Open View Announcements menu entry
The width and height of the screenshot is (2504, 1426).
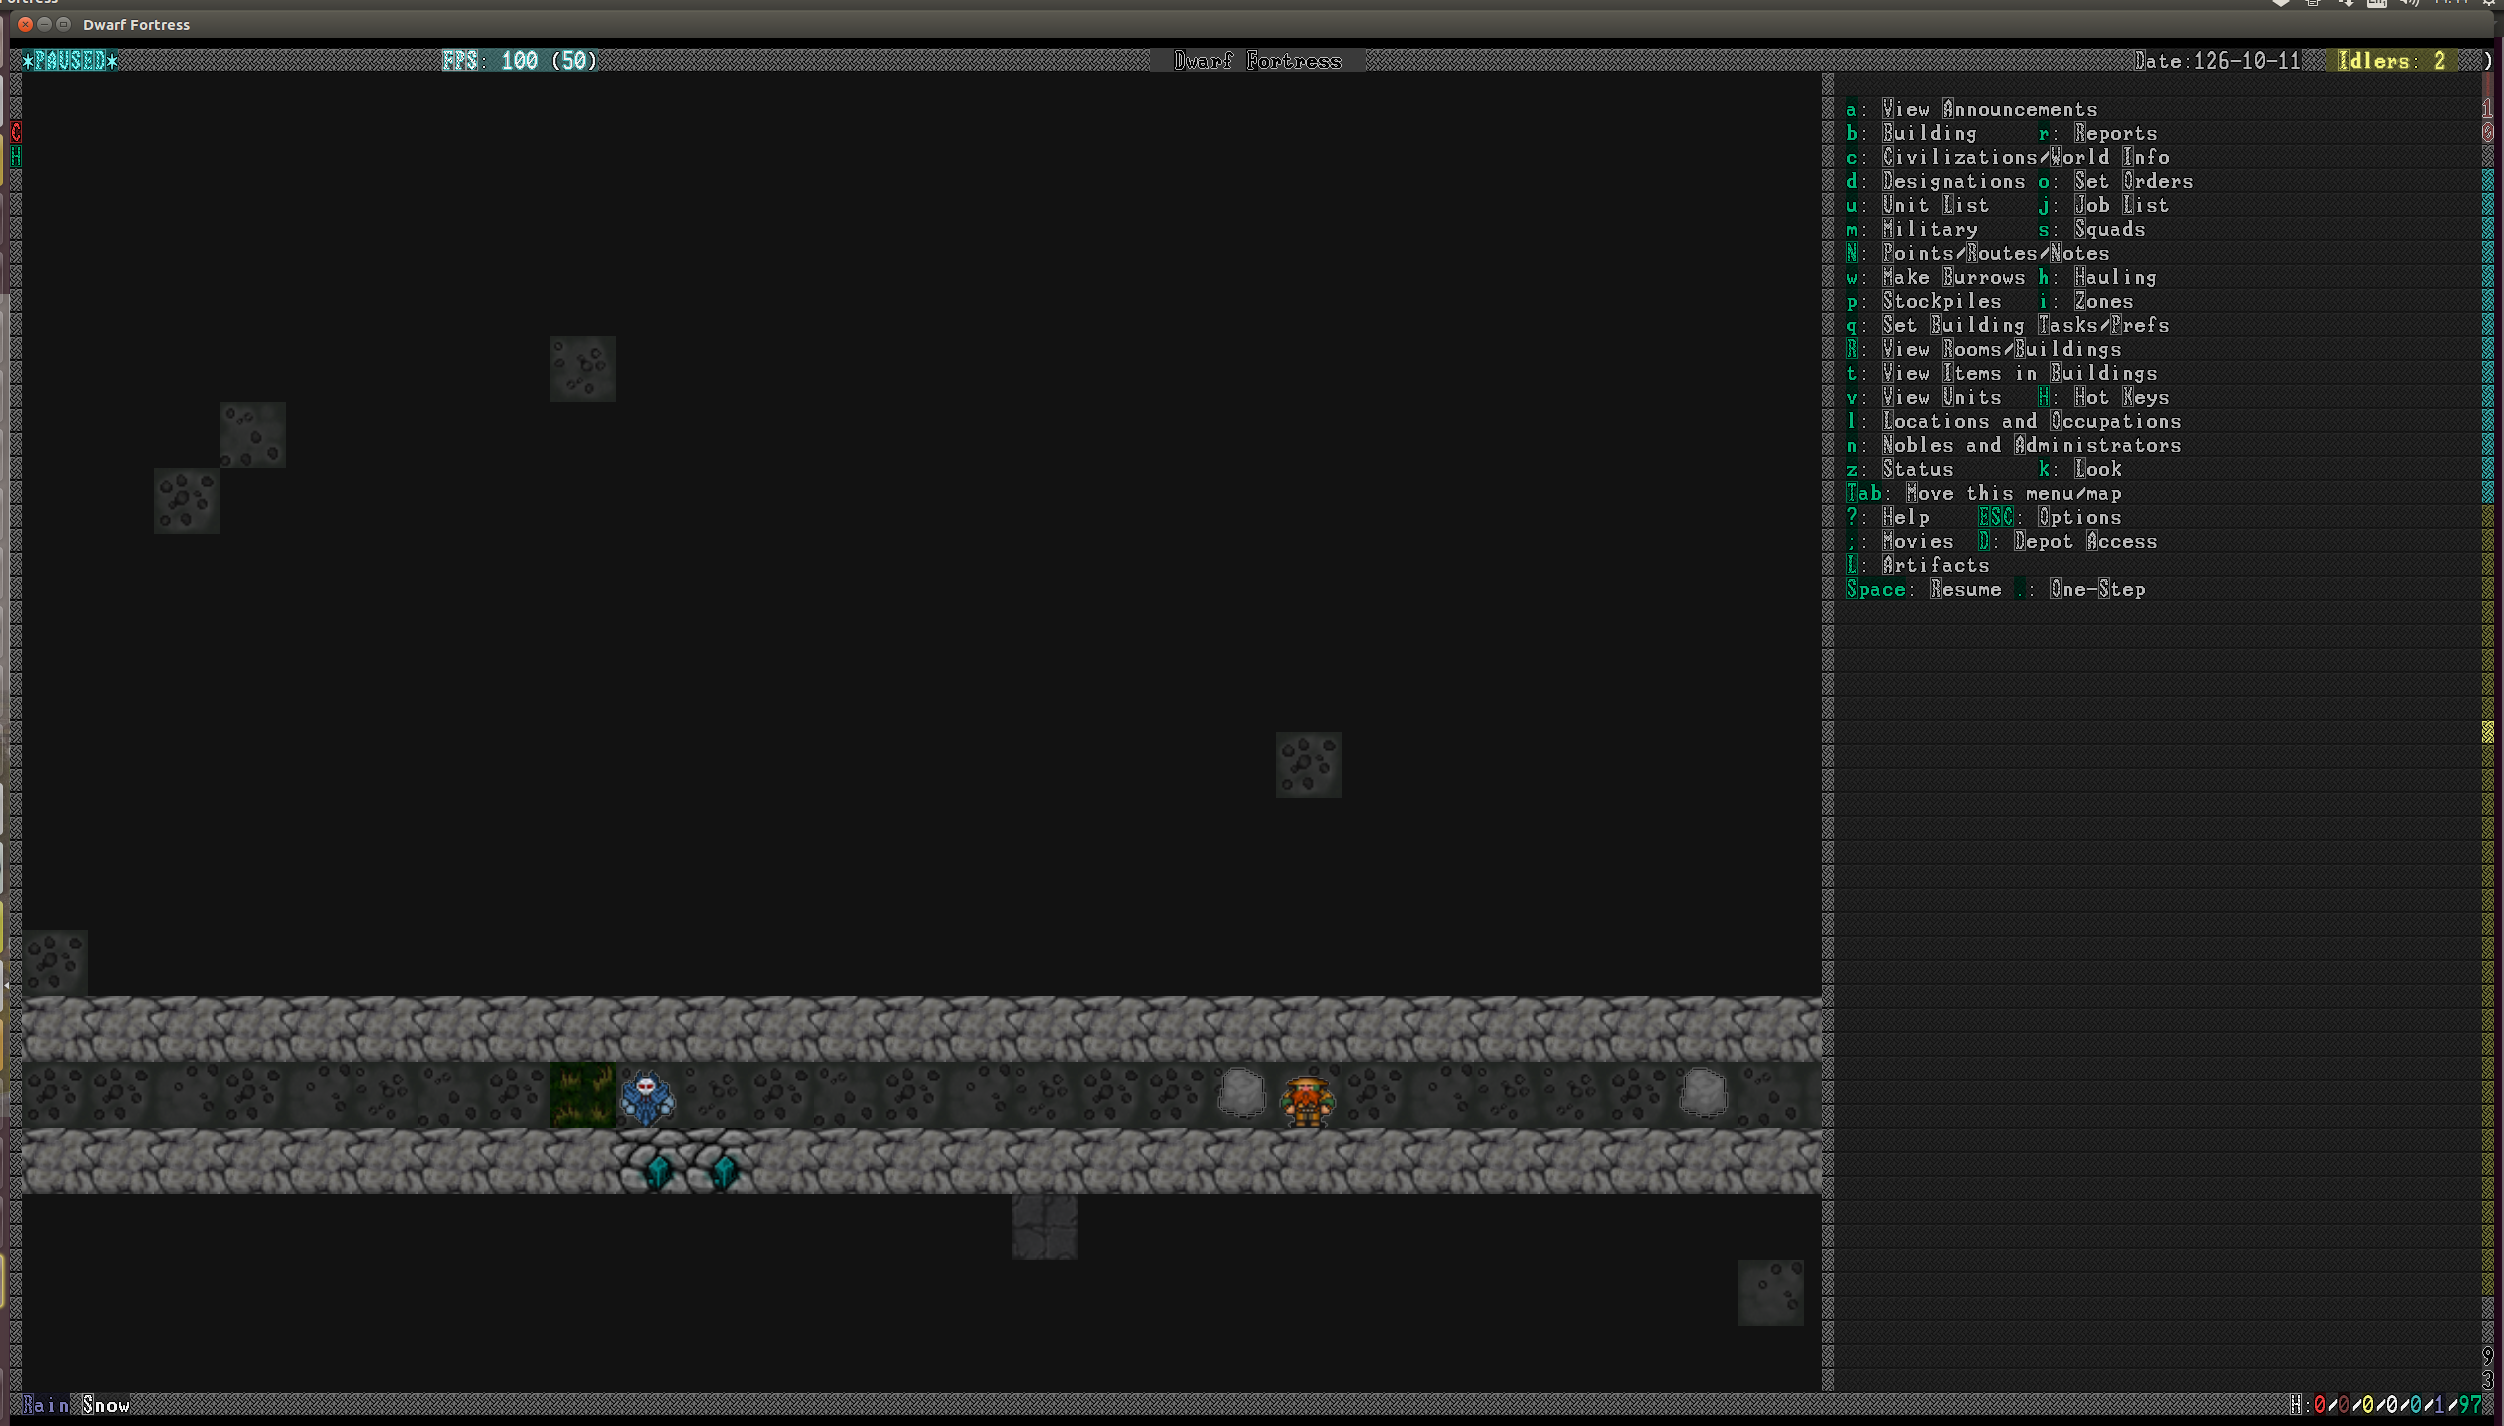tap(1971, 109)
